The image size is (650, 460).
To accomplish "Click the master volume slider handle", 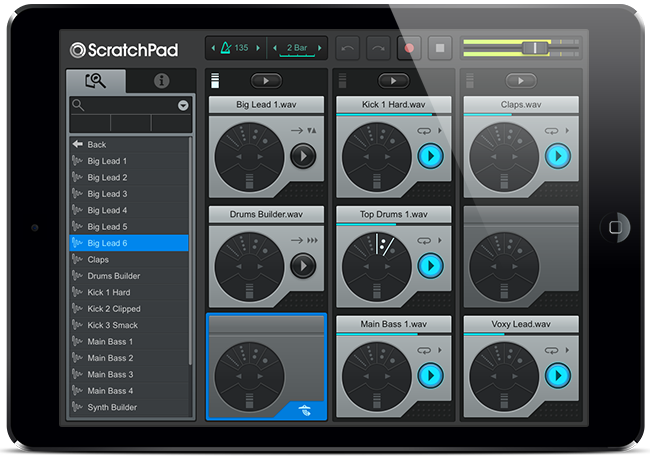I will click(535, 48).
